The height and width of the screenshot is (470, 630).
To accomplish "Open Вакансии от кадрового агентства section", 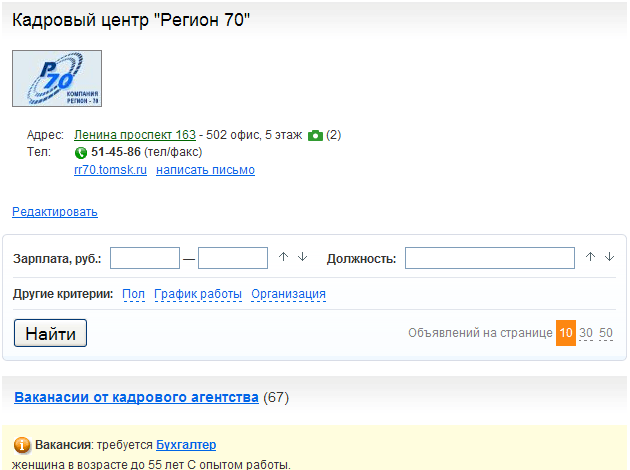I will point(136,397).
